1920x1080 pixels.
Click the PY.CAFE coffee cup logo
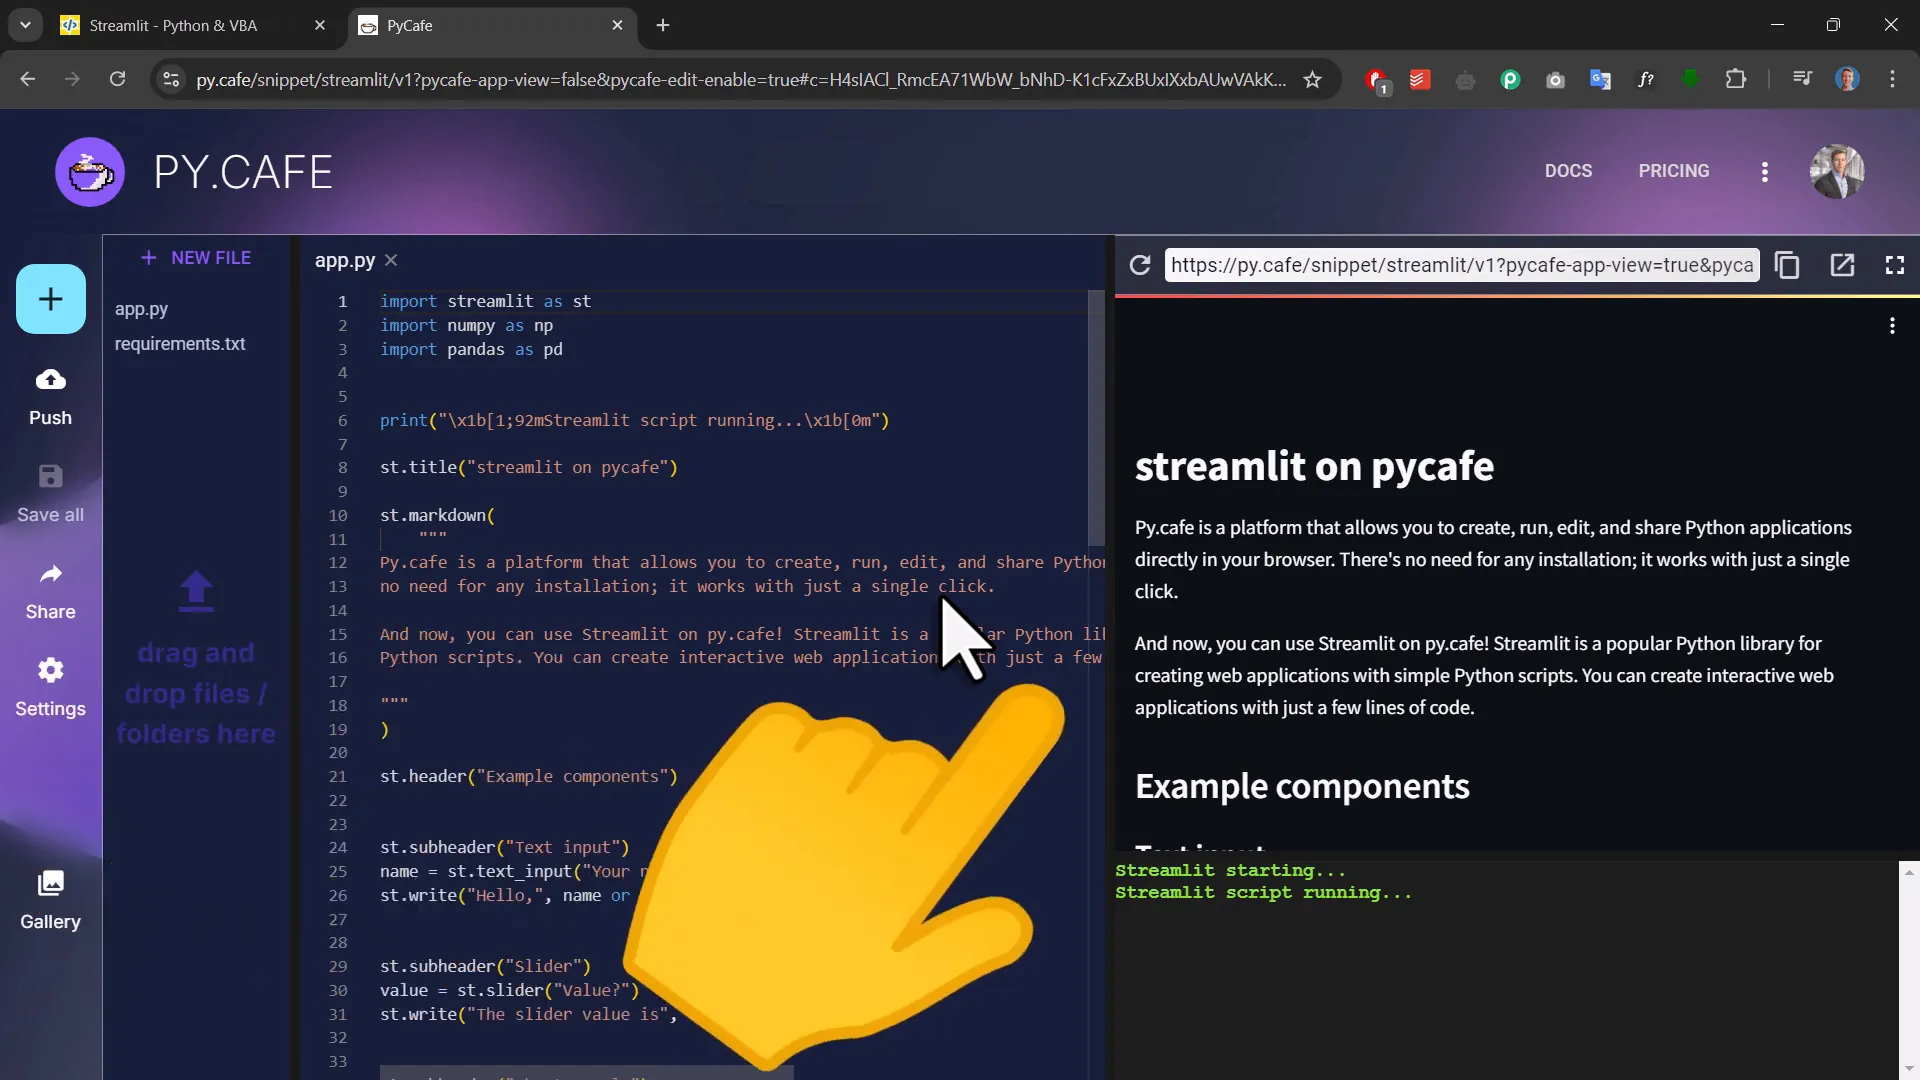click(x=89, y=171)
